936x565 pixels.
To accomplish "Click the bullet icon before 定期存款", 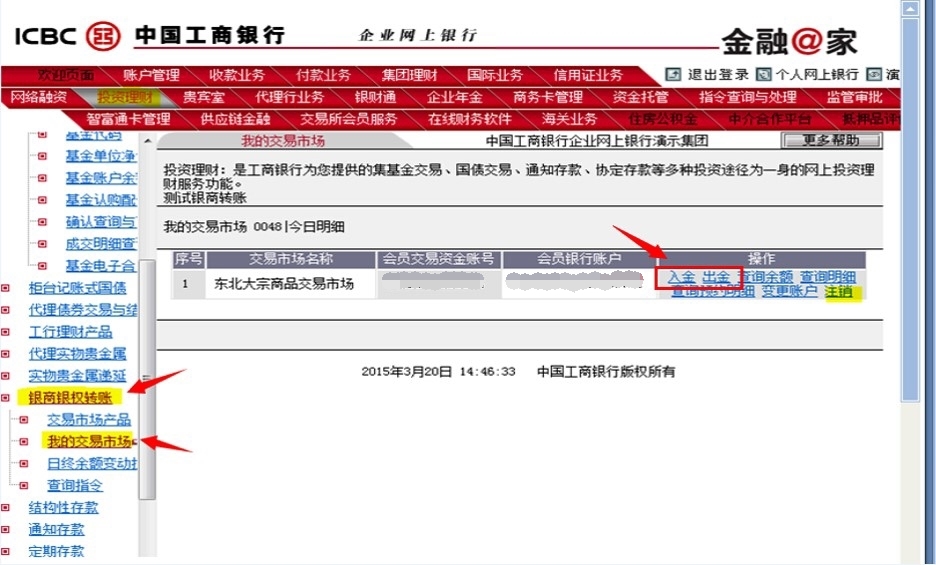I will click(6, 551).
